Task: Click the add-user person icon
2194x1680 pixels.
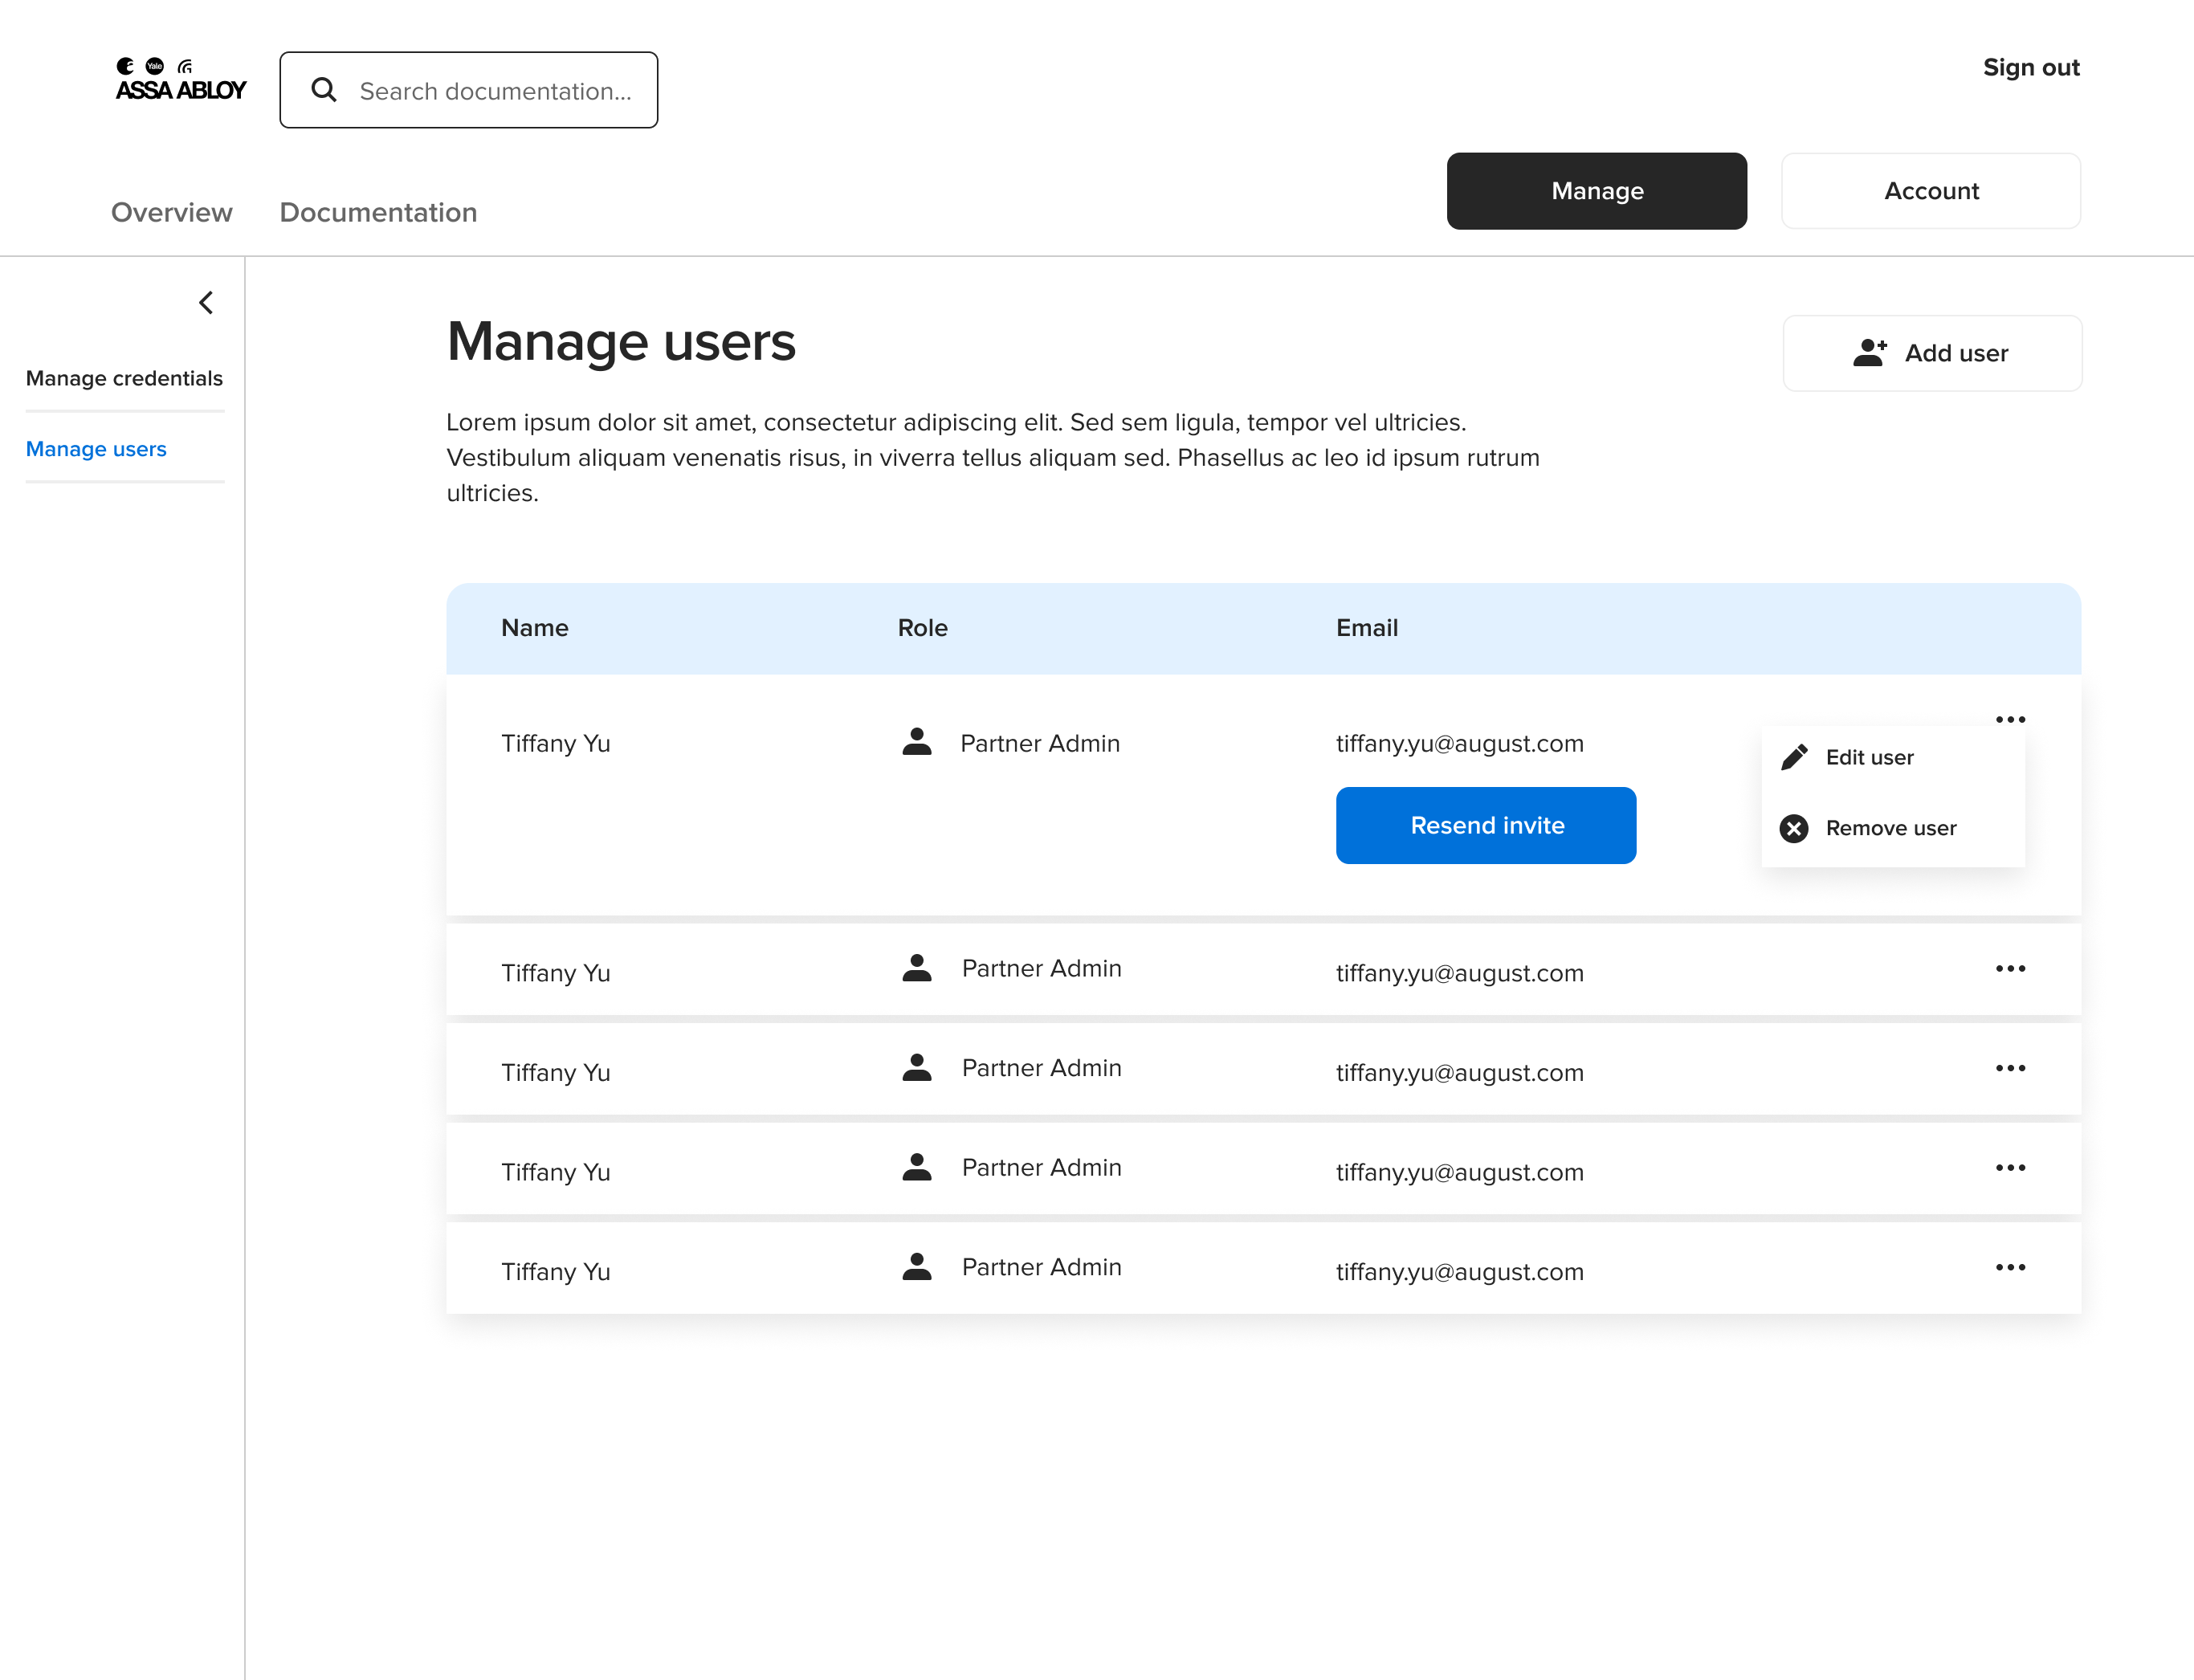Action: (x=1869, y=353)
